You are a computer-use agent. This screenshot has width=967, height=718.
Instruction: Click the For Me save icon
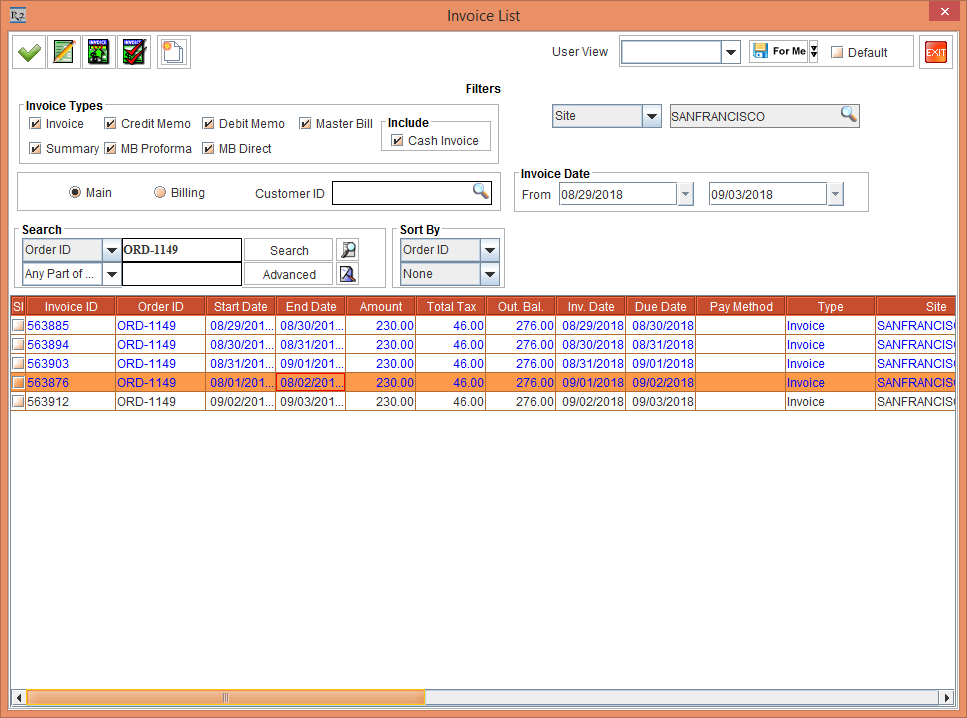click(x=760, y=52)
